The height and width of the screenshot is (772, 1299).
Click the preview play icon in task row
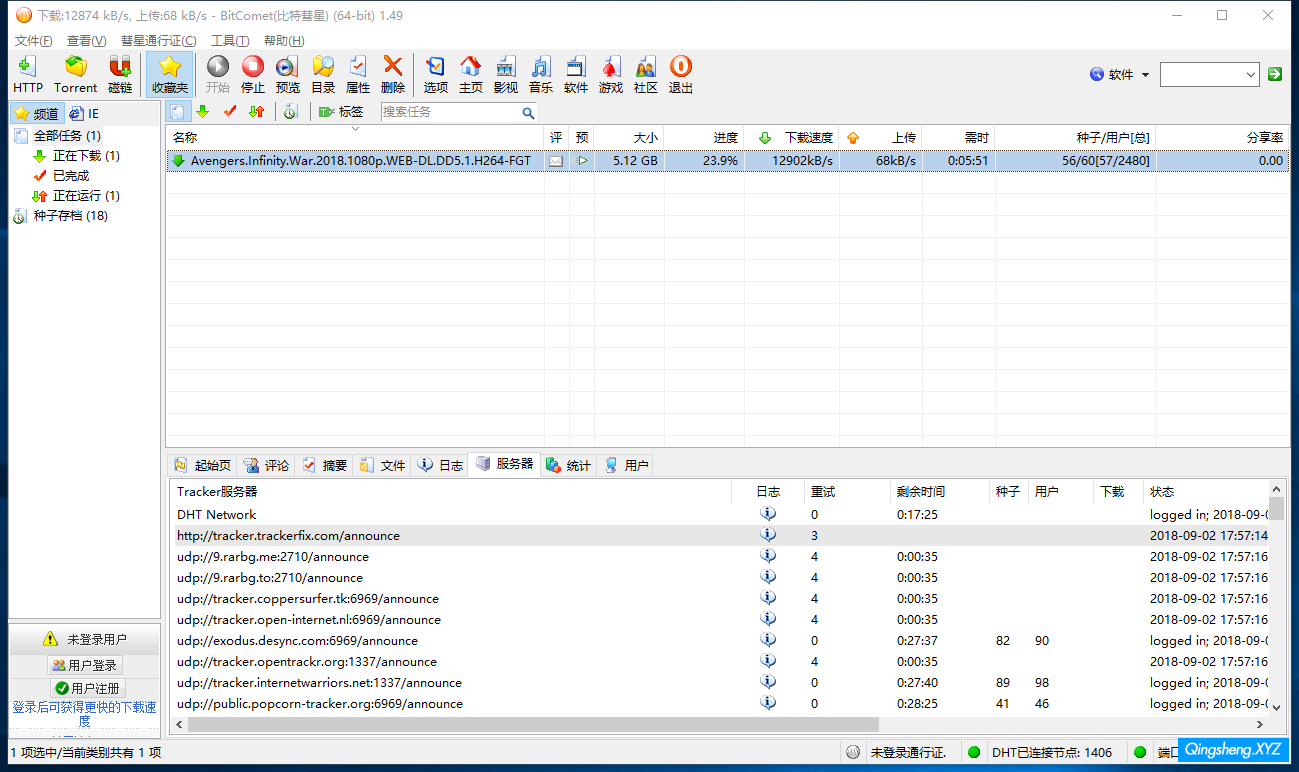pyautogui.click(x=582, y=160)
